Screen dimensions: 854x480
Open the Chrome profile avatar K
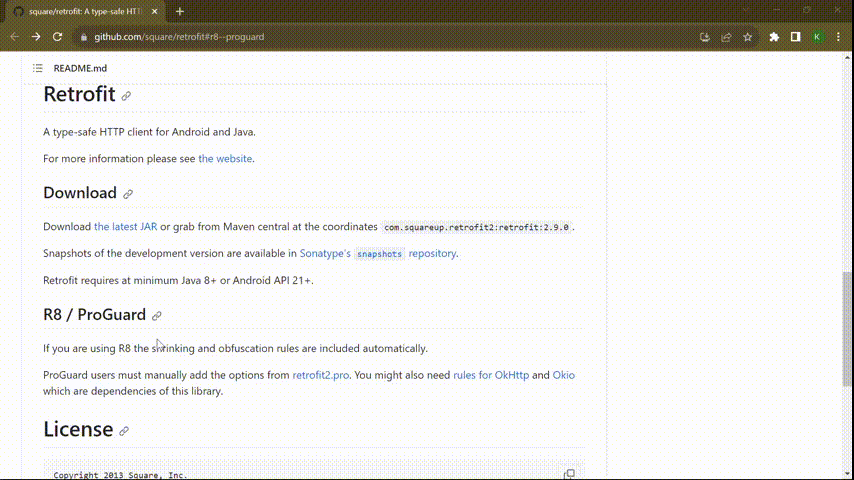pyautogui.click(x=817, y=37)
